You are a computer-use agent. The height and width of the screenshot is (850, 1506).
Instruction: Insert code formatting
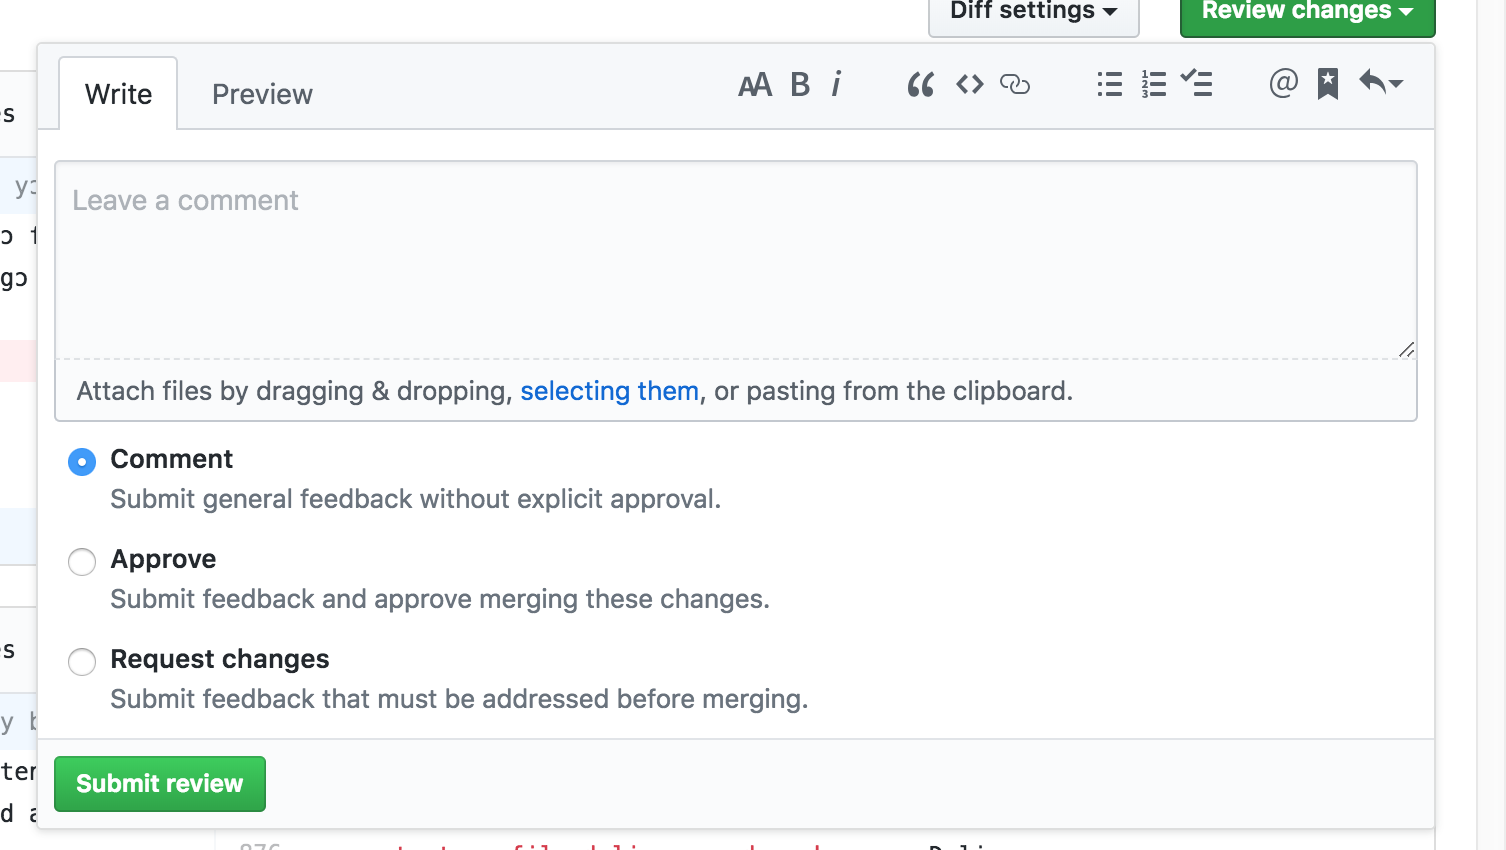(x=970, y=85)
